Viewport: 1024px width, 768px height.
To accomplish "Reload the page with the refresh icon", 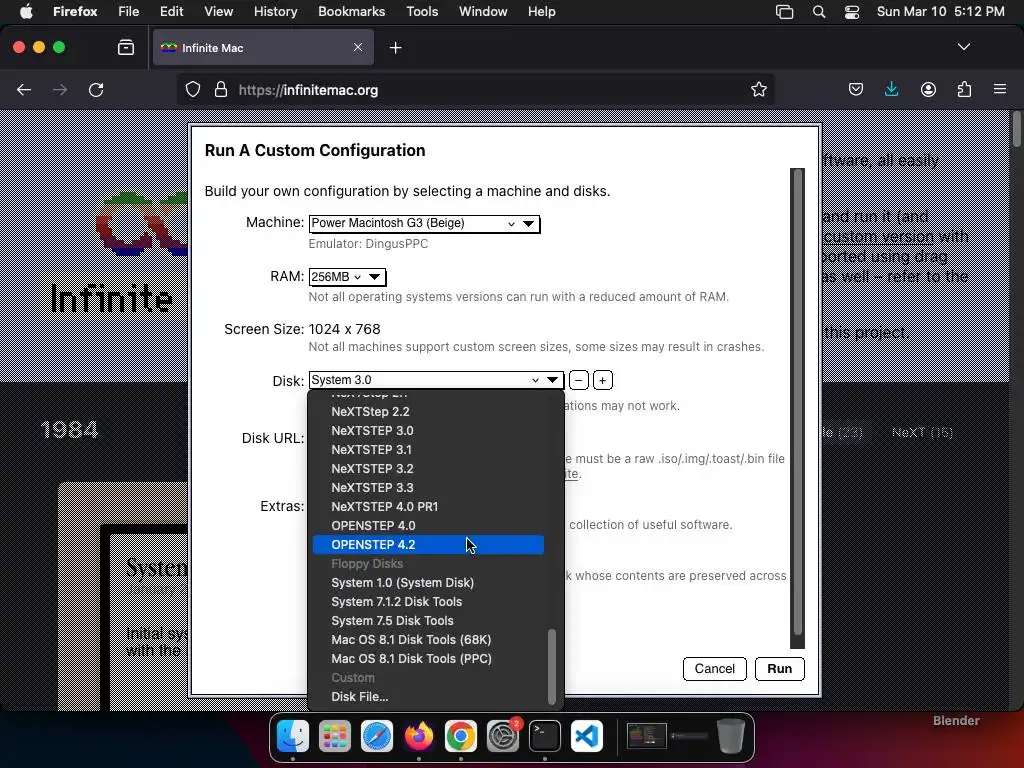I will [x=96, y=89].
